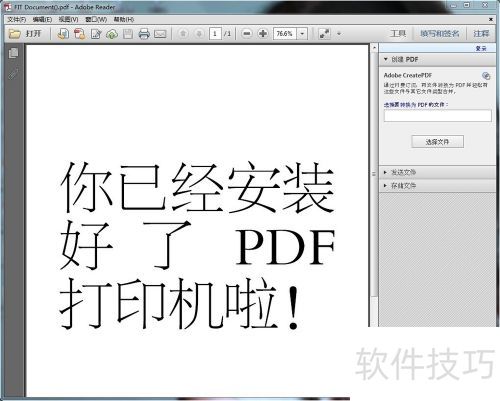Click the zoom out minus icon
500x401 pixels.
click(247, 34)
